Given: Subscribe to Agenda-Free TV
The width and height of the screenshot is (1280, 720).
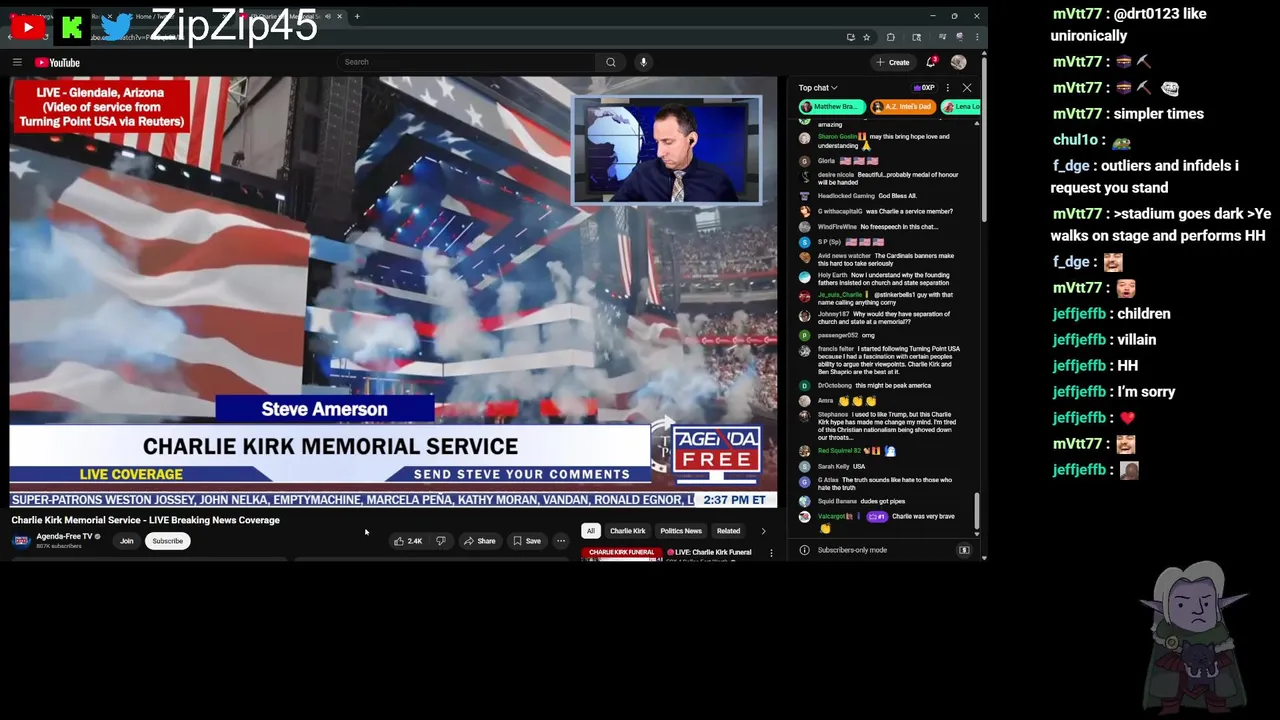Looking at the screenshot, I should (168, 541).
